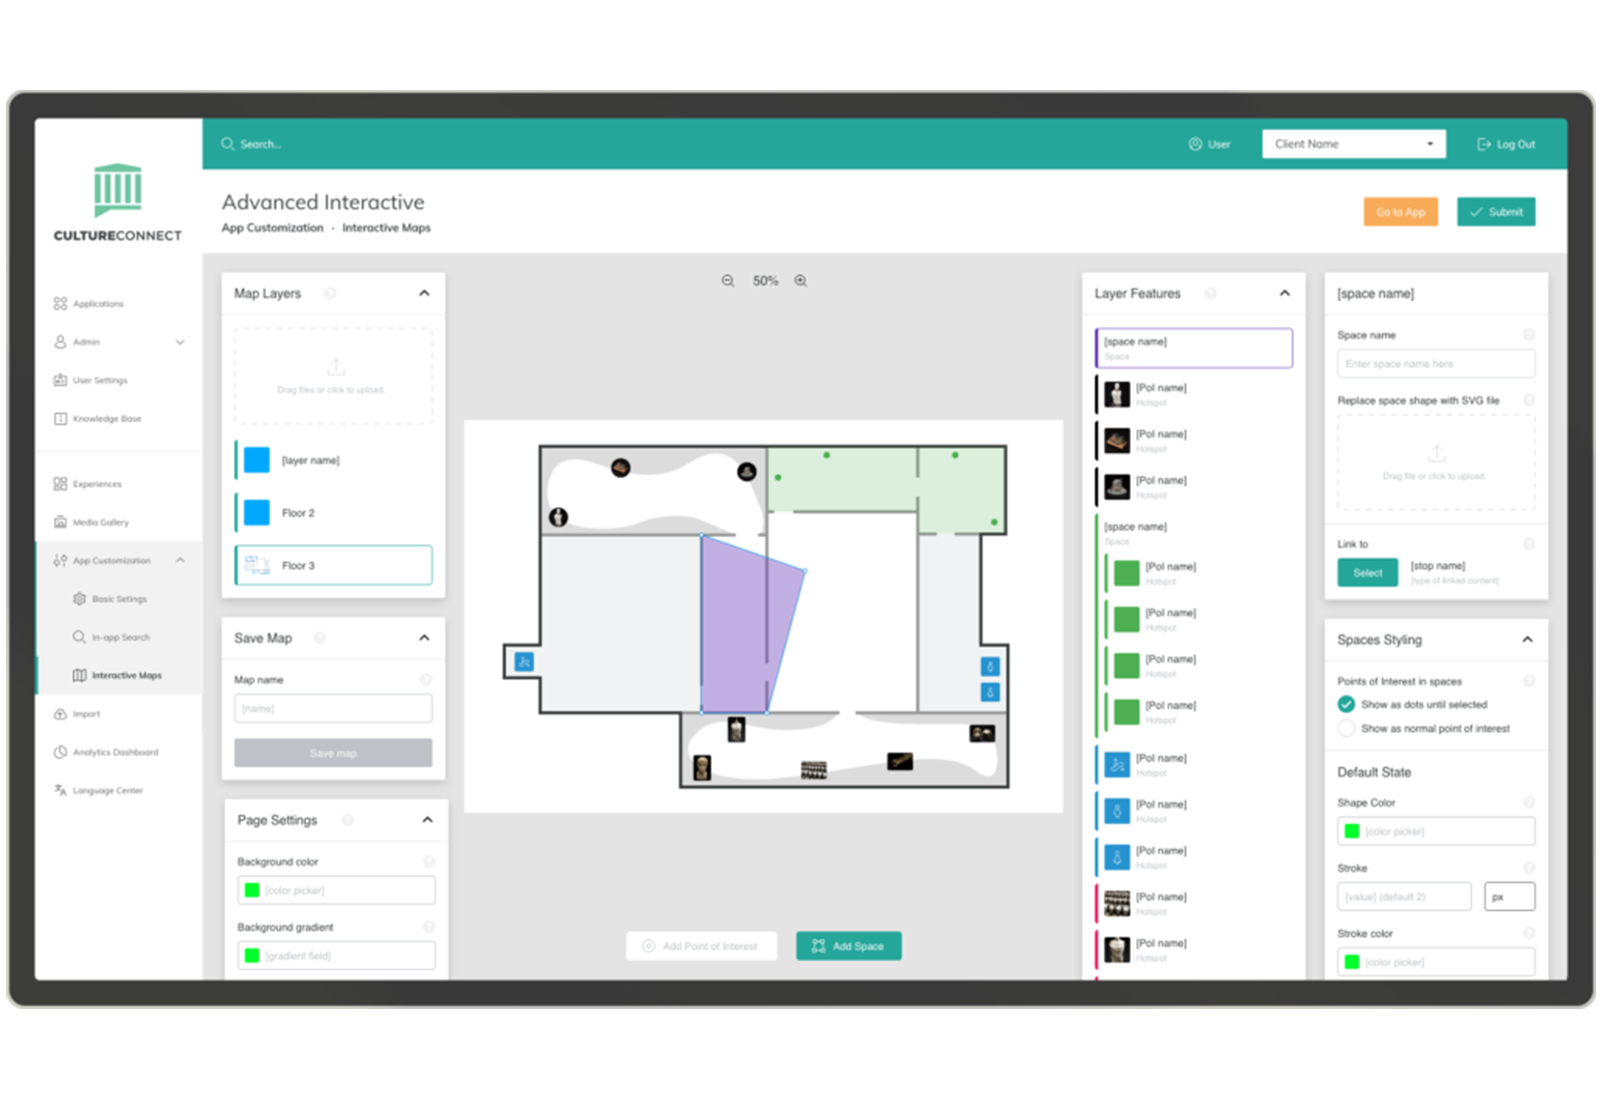Collapse the Layer Features panel

tap(1285, 293)
